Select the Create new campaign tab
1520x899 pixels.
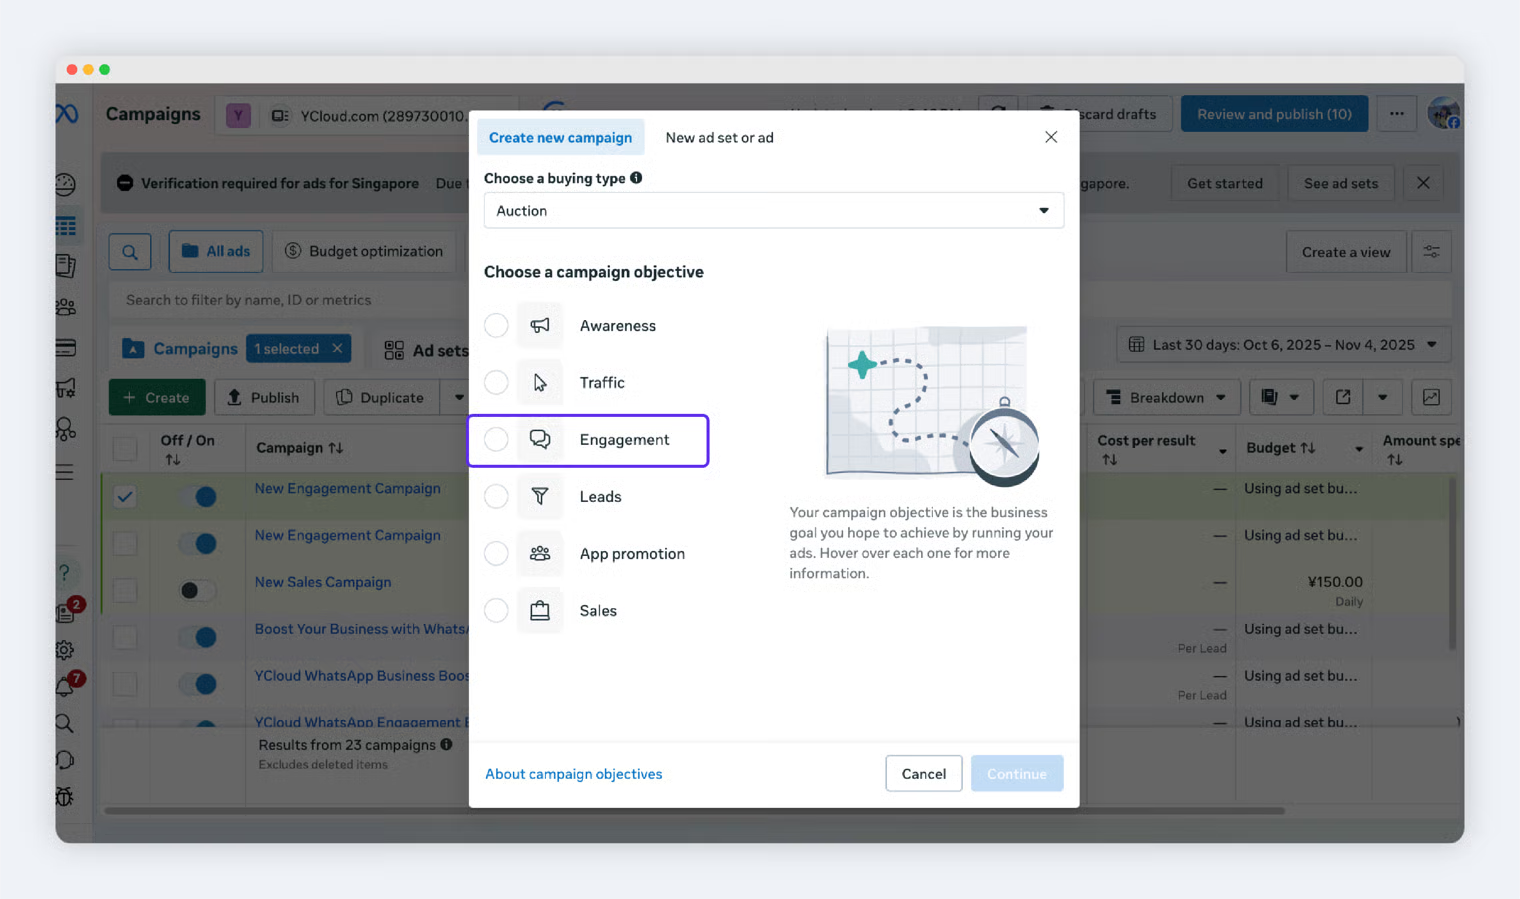tap(560, 138)
